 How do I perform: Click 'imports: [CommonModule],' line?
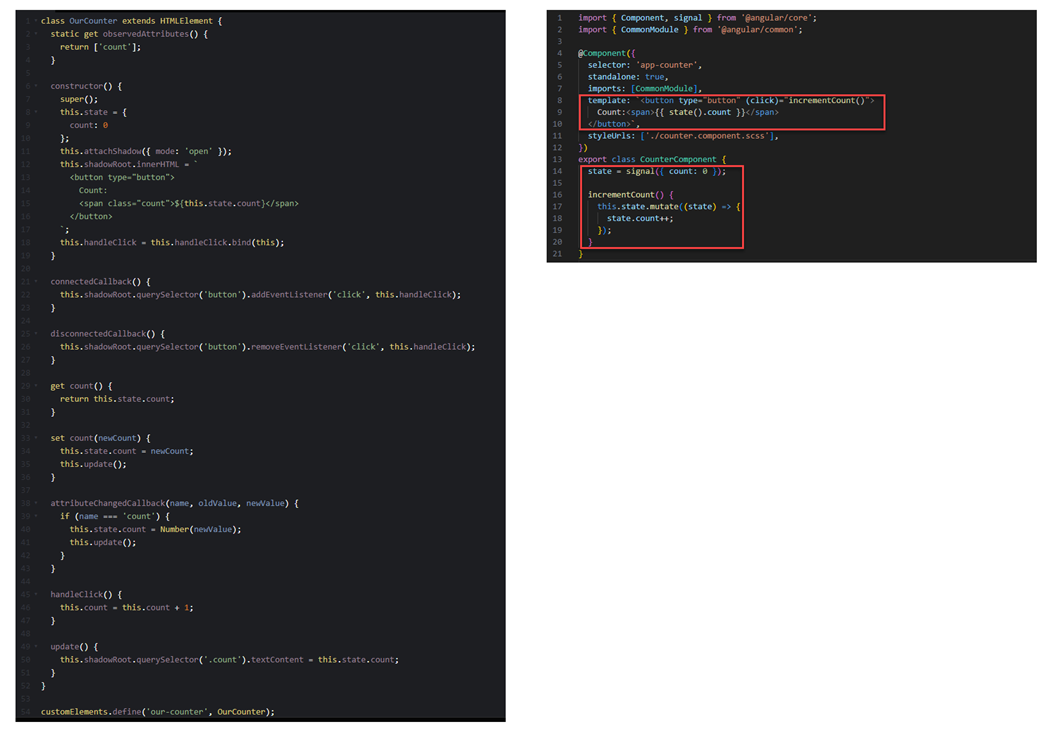644,89
